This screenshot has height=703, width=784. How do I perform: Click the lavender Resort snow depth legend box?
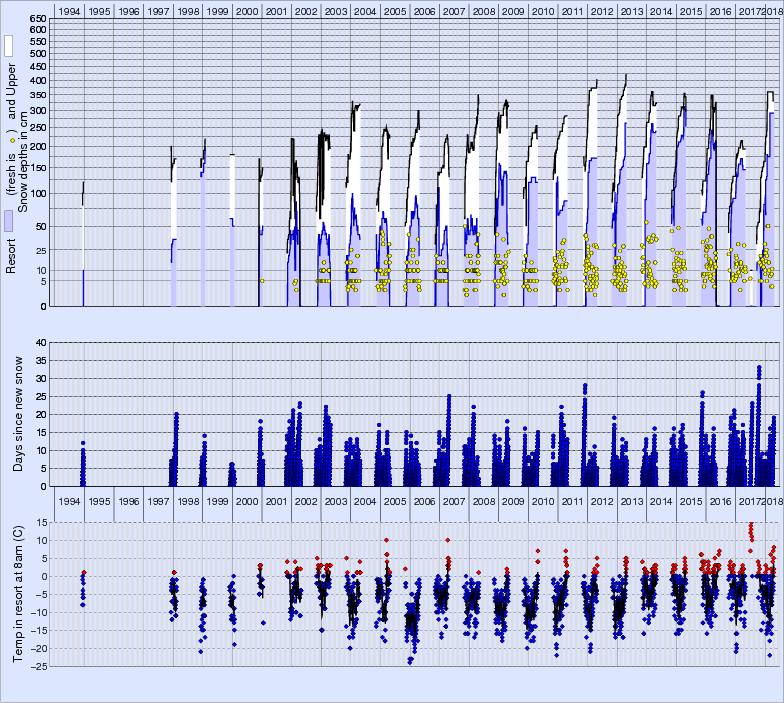click(8, 222)
